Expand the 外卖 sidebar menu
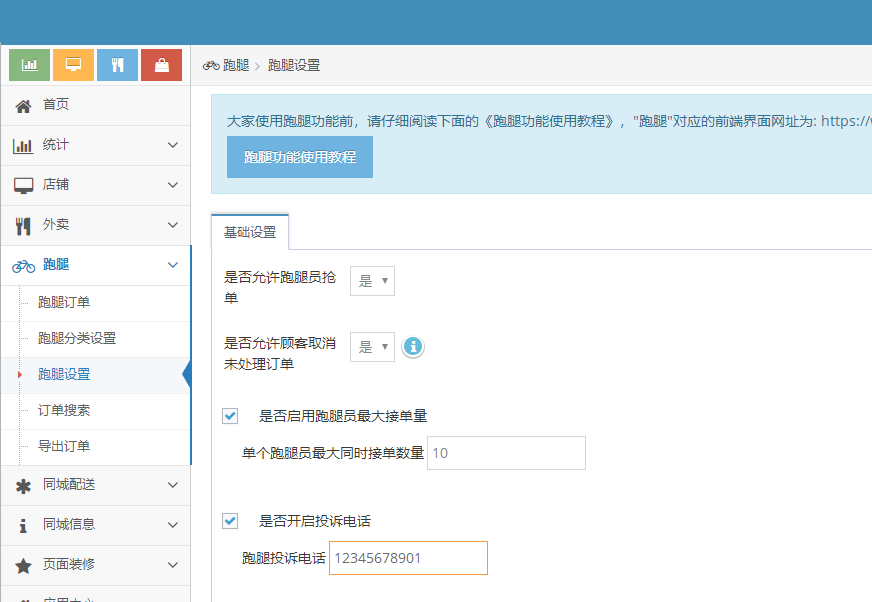Image resolution: width=872 pixels, height=602 pixels. [x=95, y=225]
